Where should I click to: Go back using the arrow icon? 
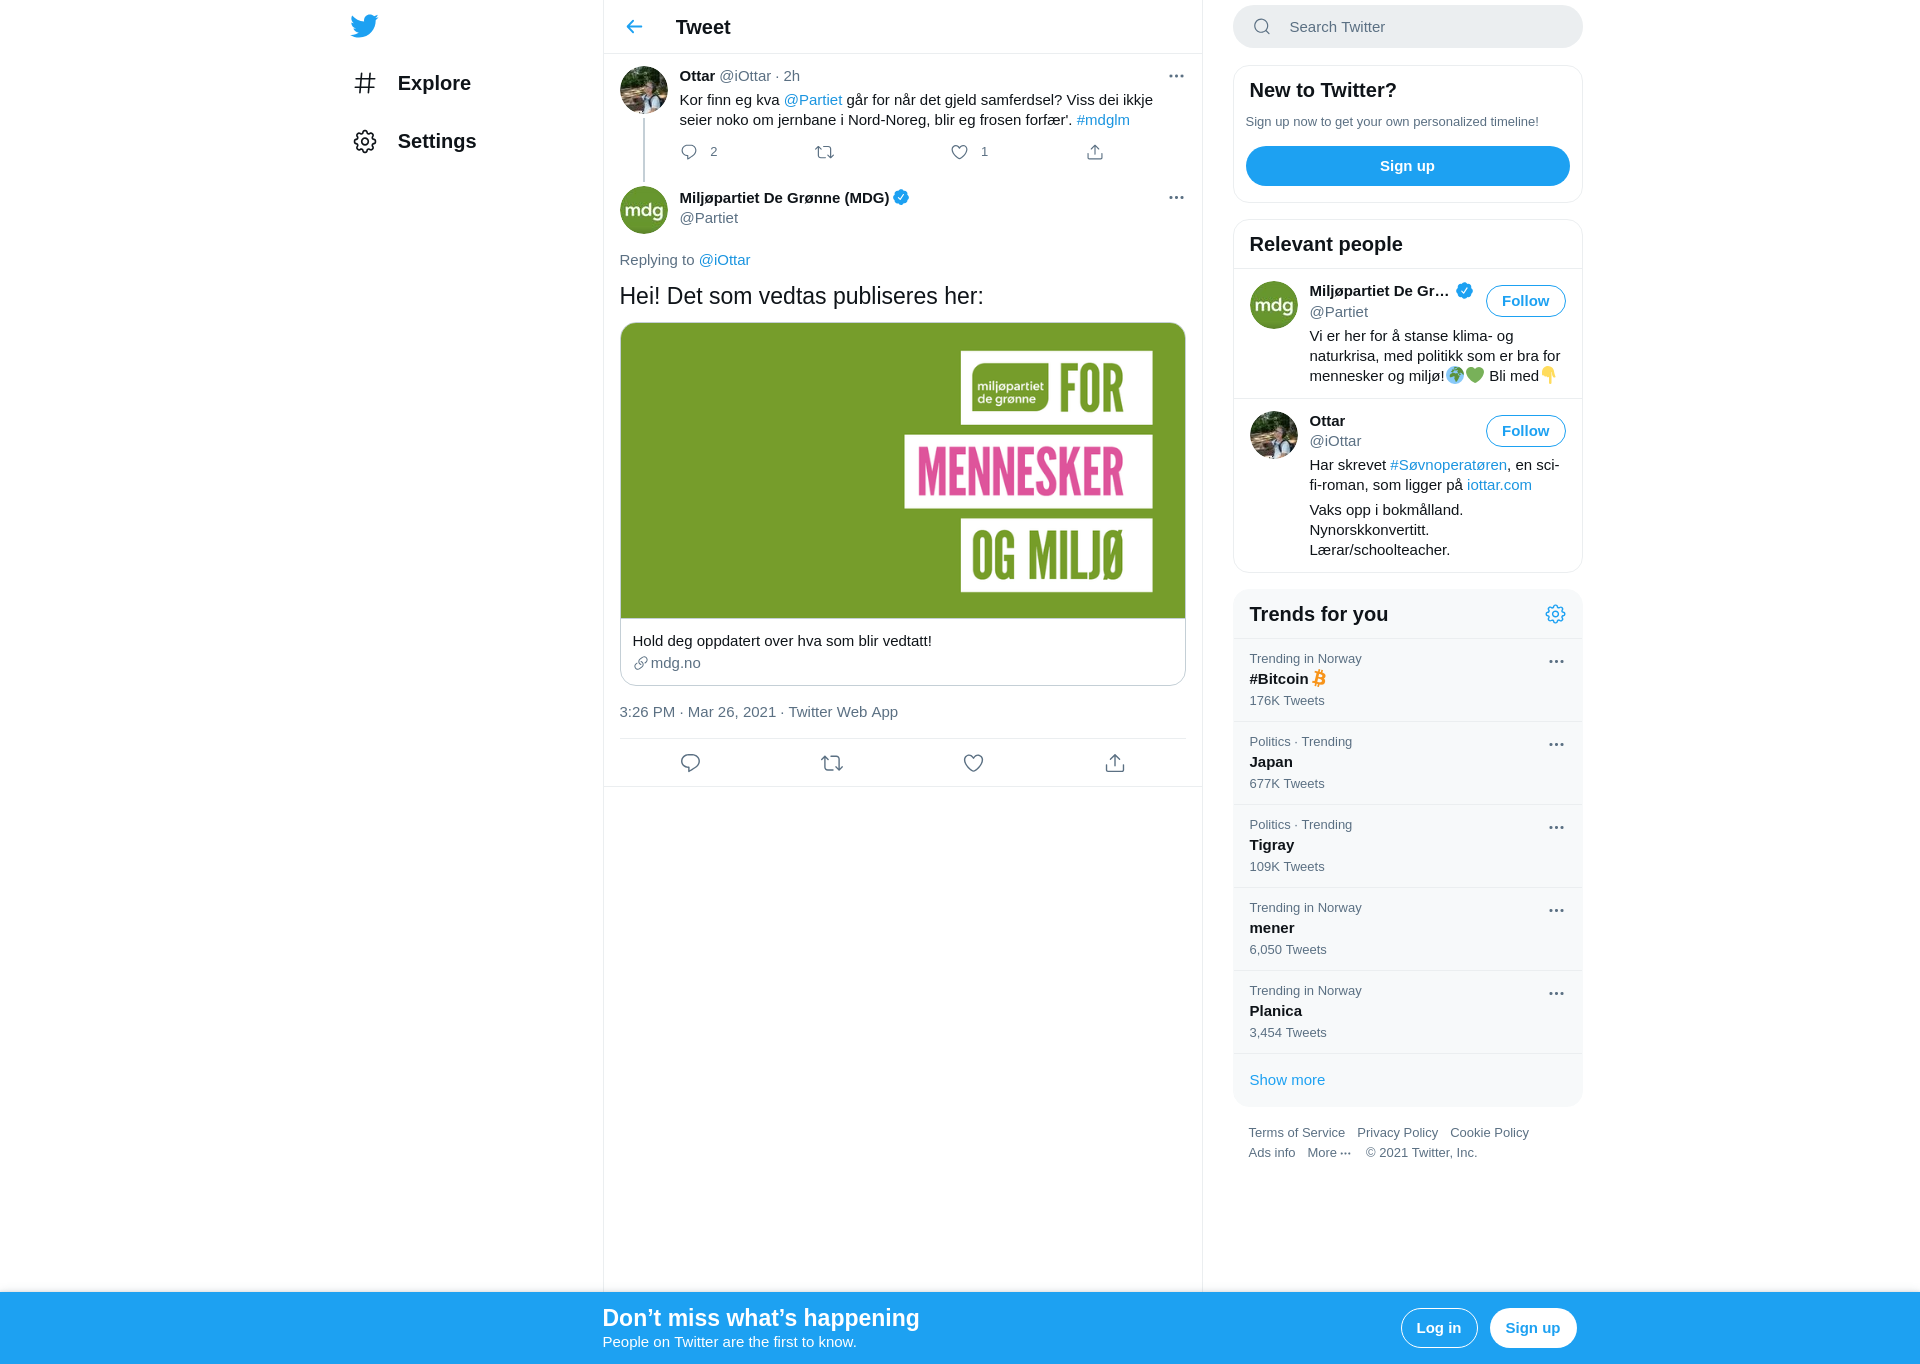point(634,27)
